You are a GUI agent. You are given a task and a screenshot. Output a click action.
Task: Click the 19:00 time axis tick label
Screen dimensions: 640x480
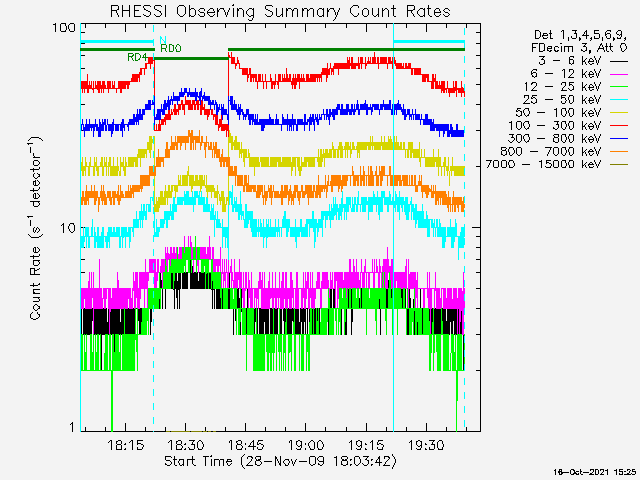306,445
